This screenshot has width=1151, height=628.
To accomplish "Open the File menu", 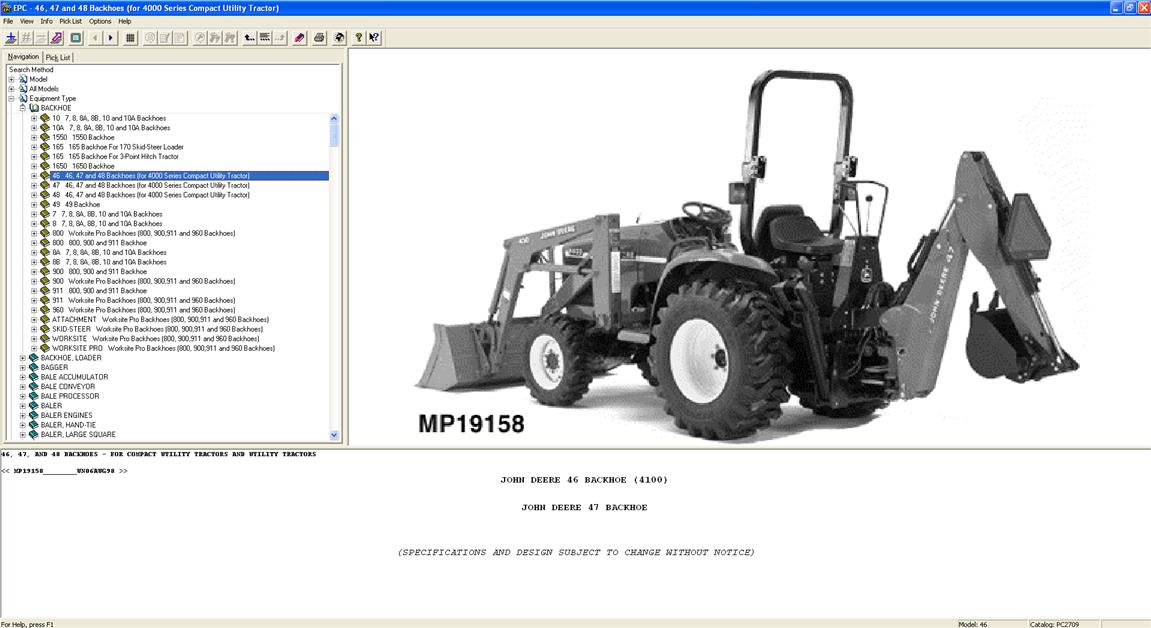I will click(8, 21).
